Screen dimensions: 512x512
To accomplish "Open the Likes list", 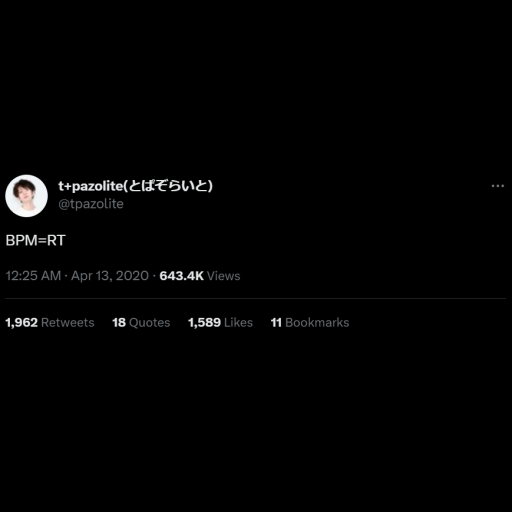I will 238,322.
